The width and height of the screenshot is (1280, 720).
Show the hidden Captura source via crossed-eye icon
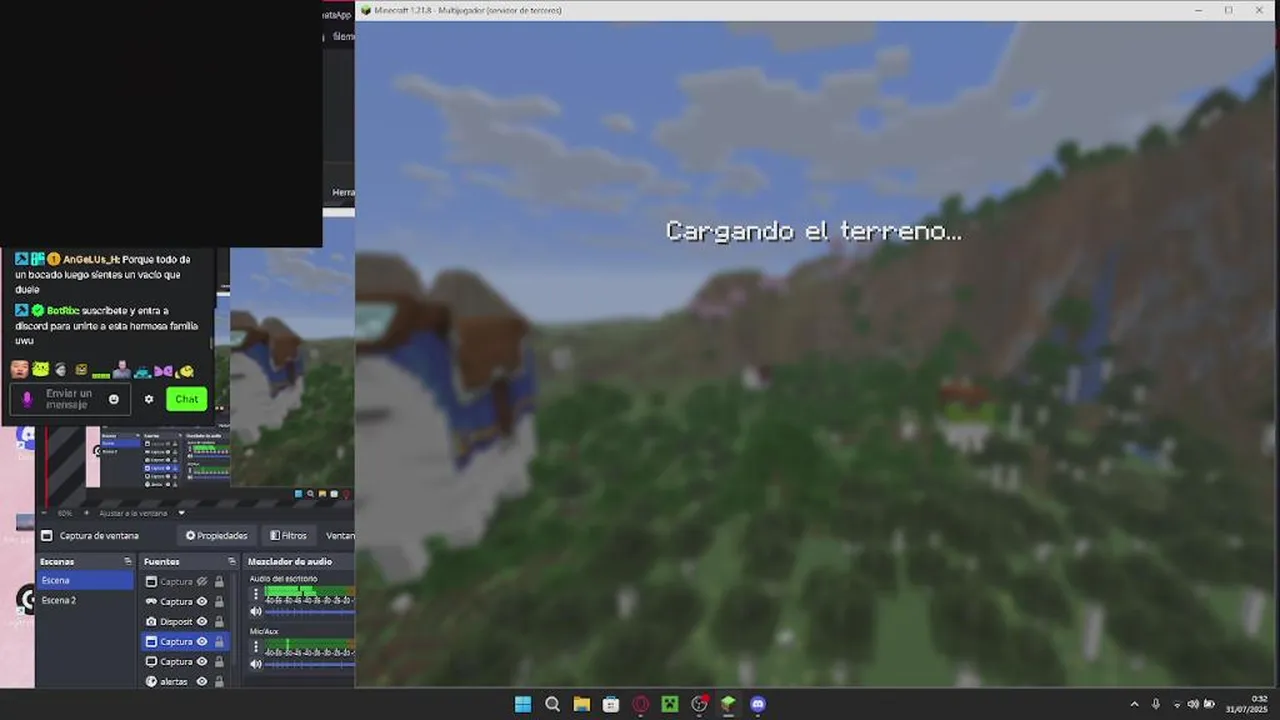click(202, 582)
